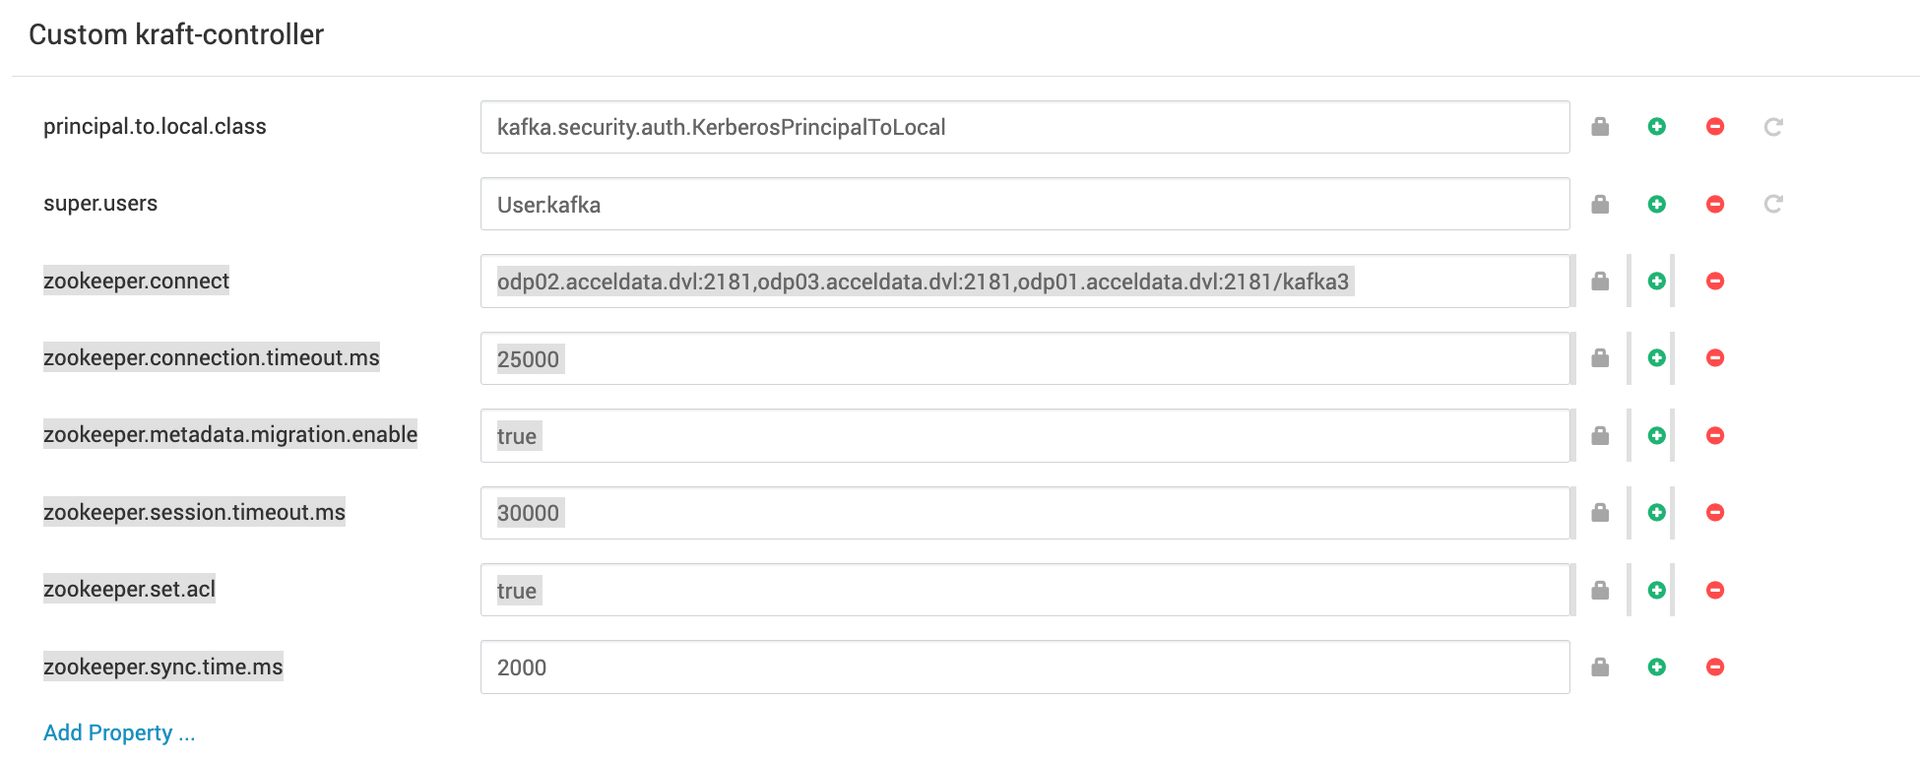Click green plus icon for zookeeper.sync.time.ms
This screenshot has width=1920, height=760.
(x=1657, y=667)
